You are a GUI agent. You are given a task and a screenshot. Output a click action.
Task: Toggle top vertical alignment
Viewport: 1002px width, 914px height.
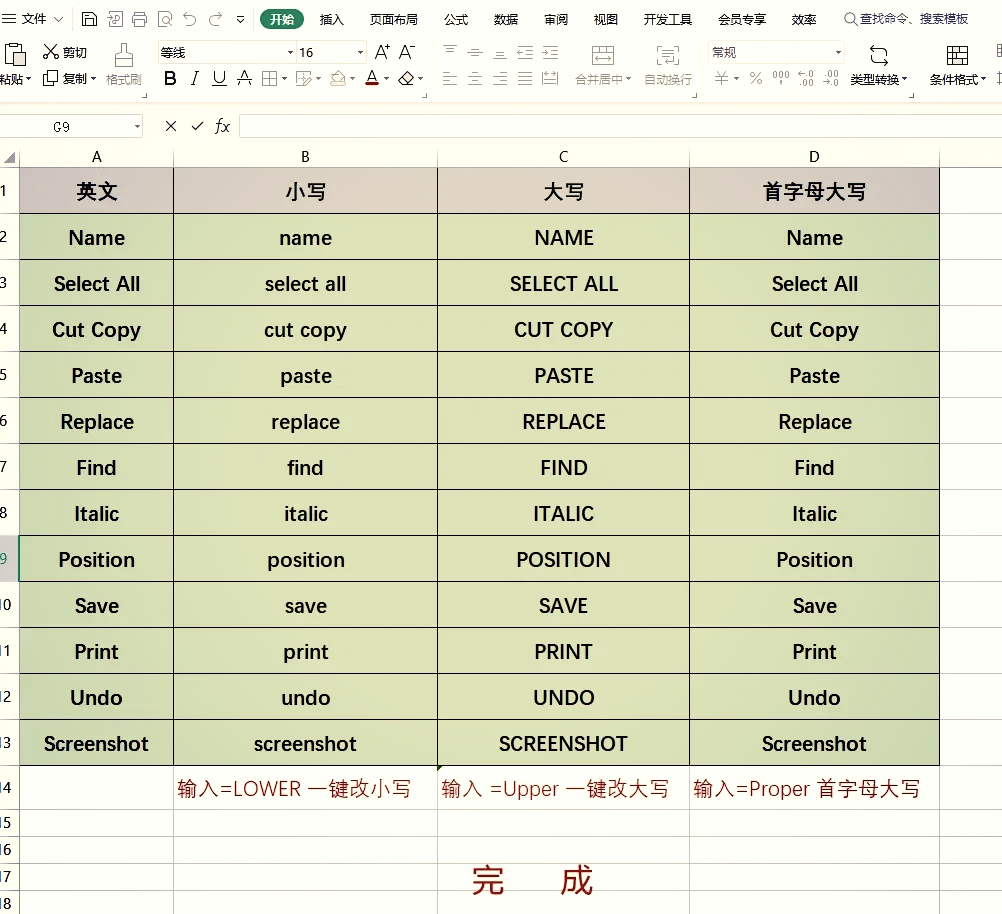450,51
